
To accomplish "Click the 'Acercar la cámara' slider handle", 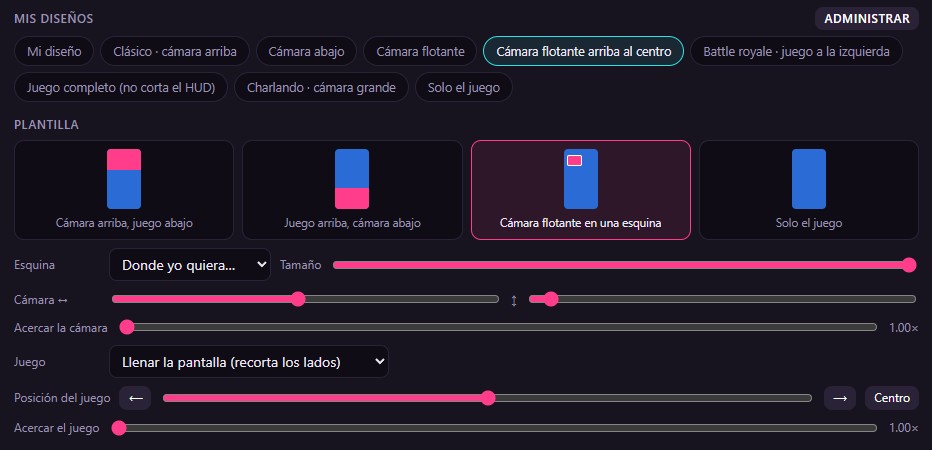I will pos(127,327).
